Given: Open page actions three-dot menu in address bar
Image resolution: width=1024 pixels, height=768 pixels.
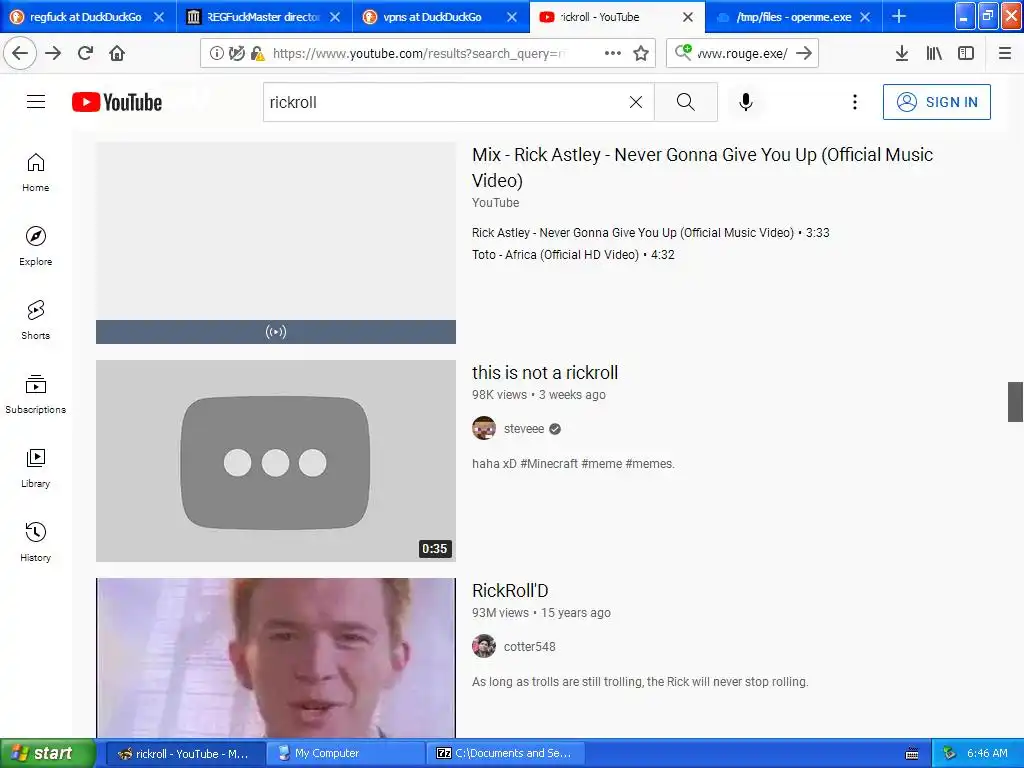Looking at the screenshot, I should coord(613,53).
